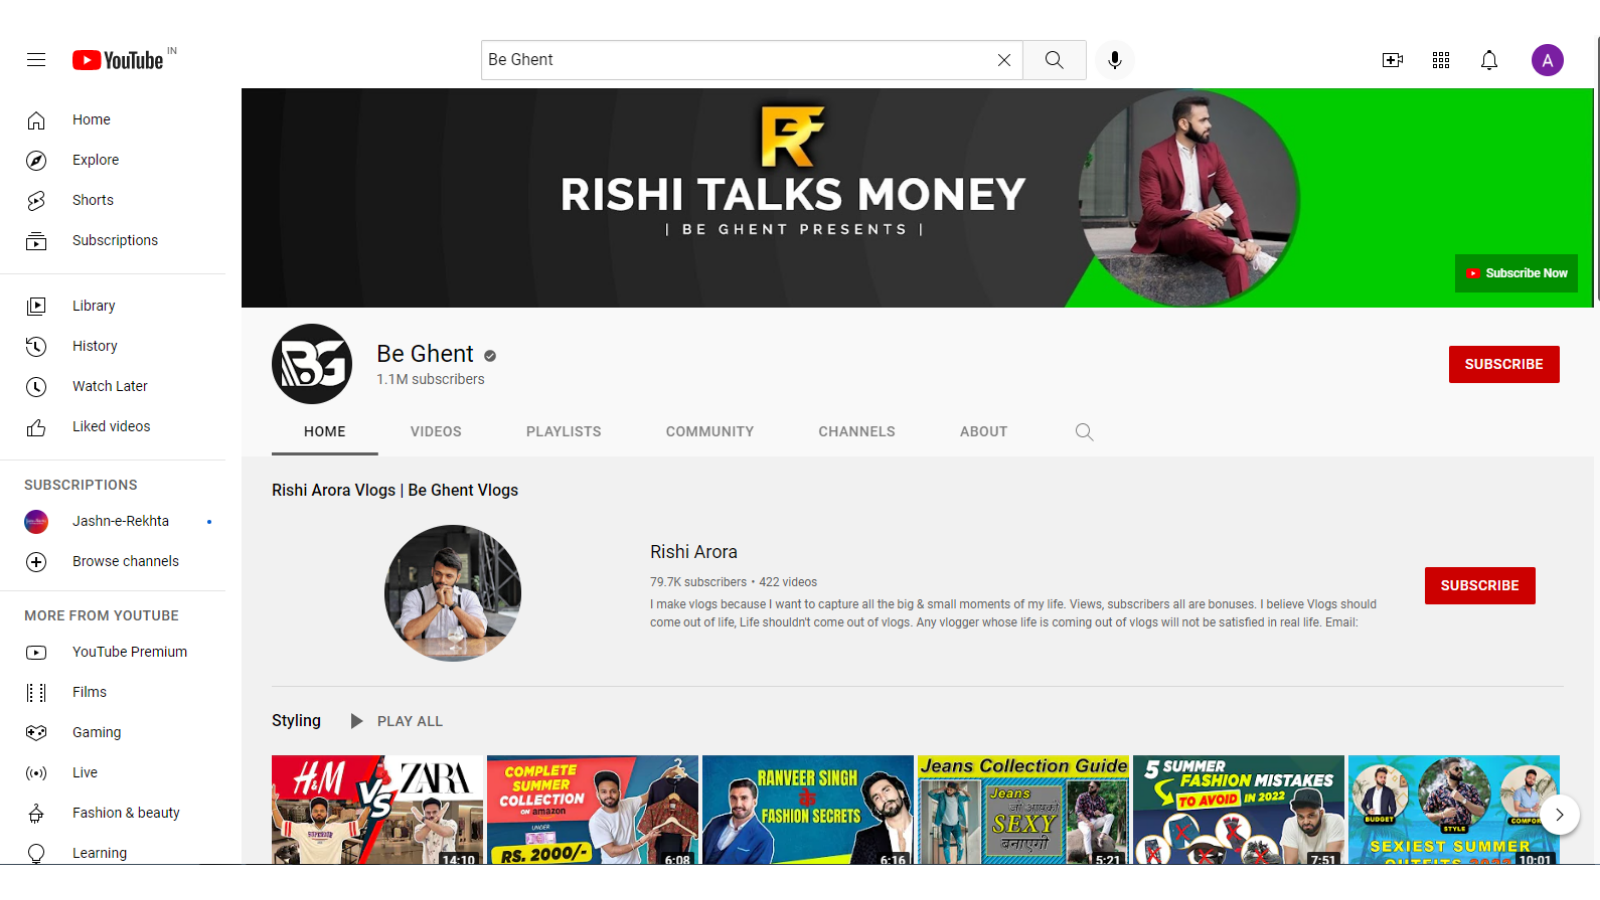Show next videos with the arrow
Image resolution: width=1600 pixels, height=900 pixels.
pyautogui.click(x=1559, y=815)
